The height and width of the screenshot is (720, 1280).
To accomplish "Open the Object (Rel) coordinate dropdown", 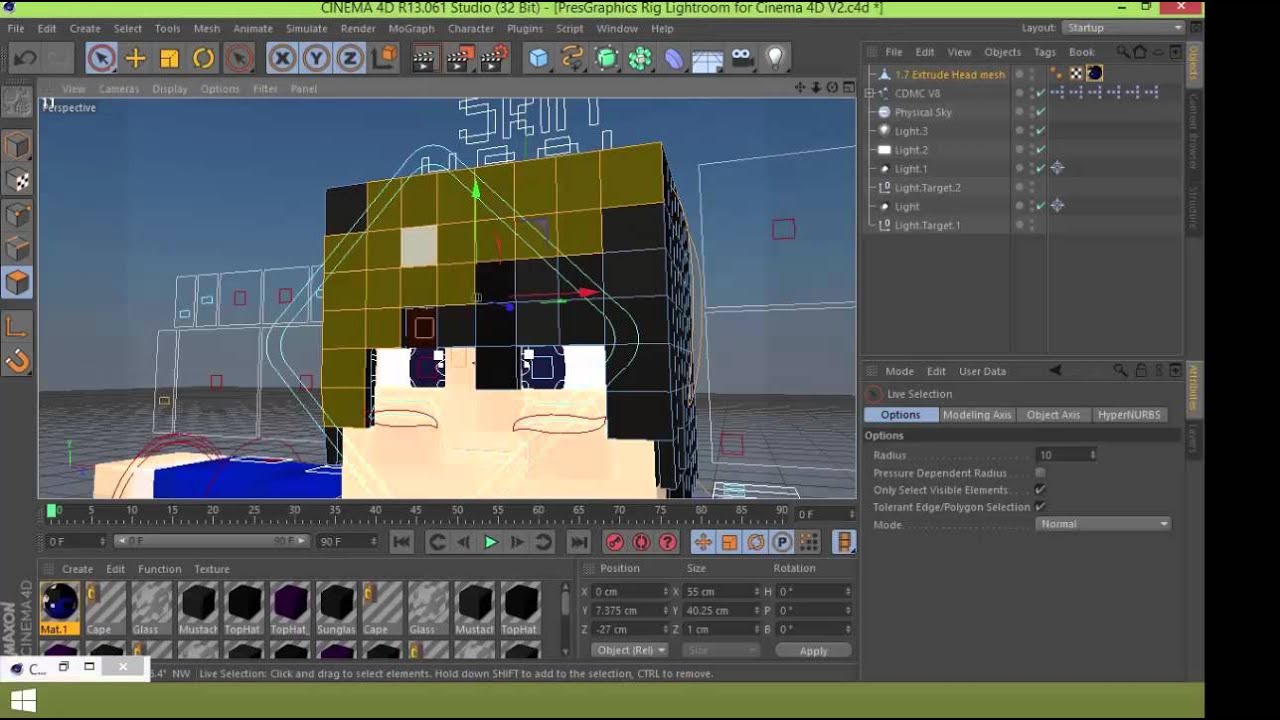I will (x=628, y=650).
